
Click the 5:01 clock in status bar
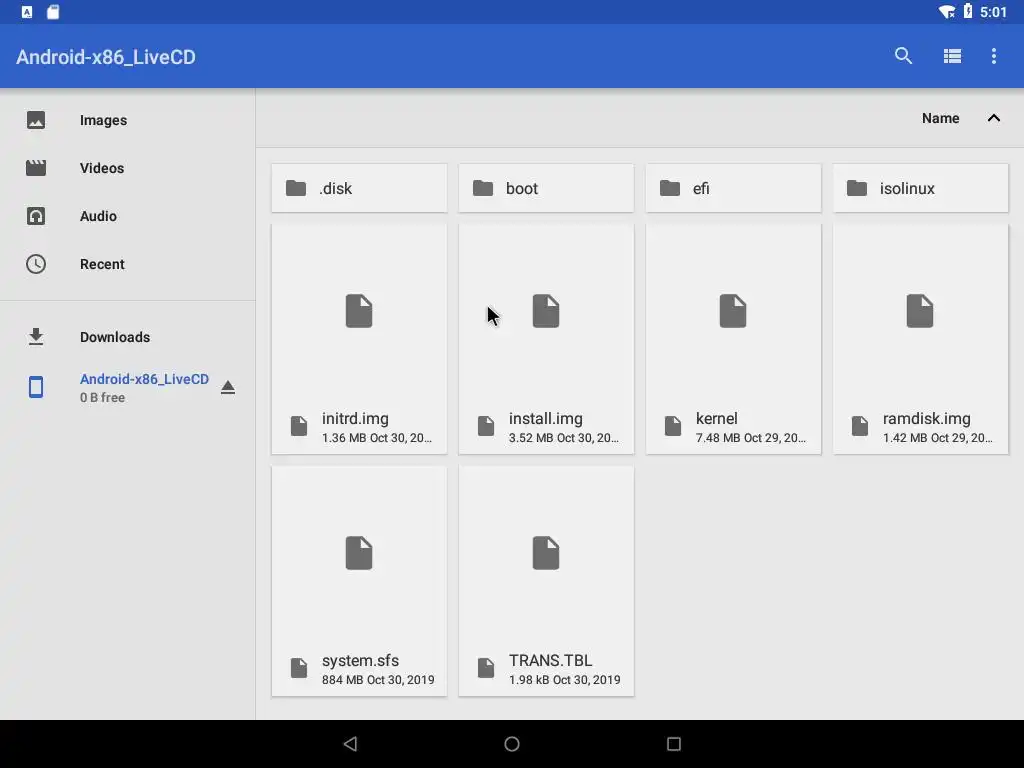point(993,12)
